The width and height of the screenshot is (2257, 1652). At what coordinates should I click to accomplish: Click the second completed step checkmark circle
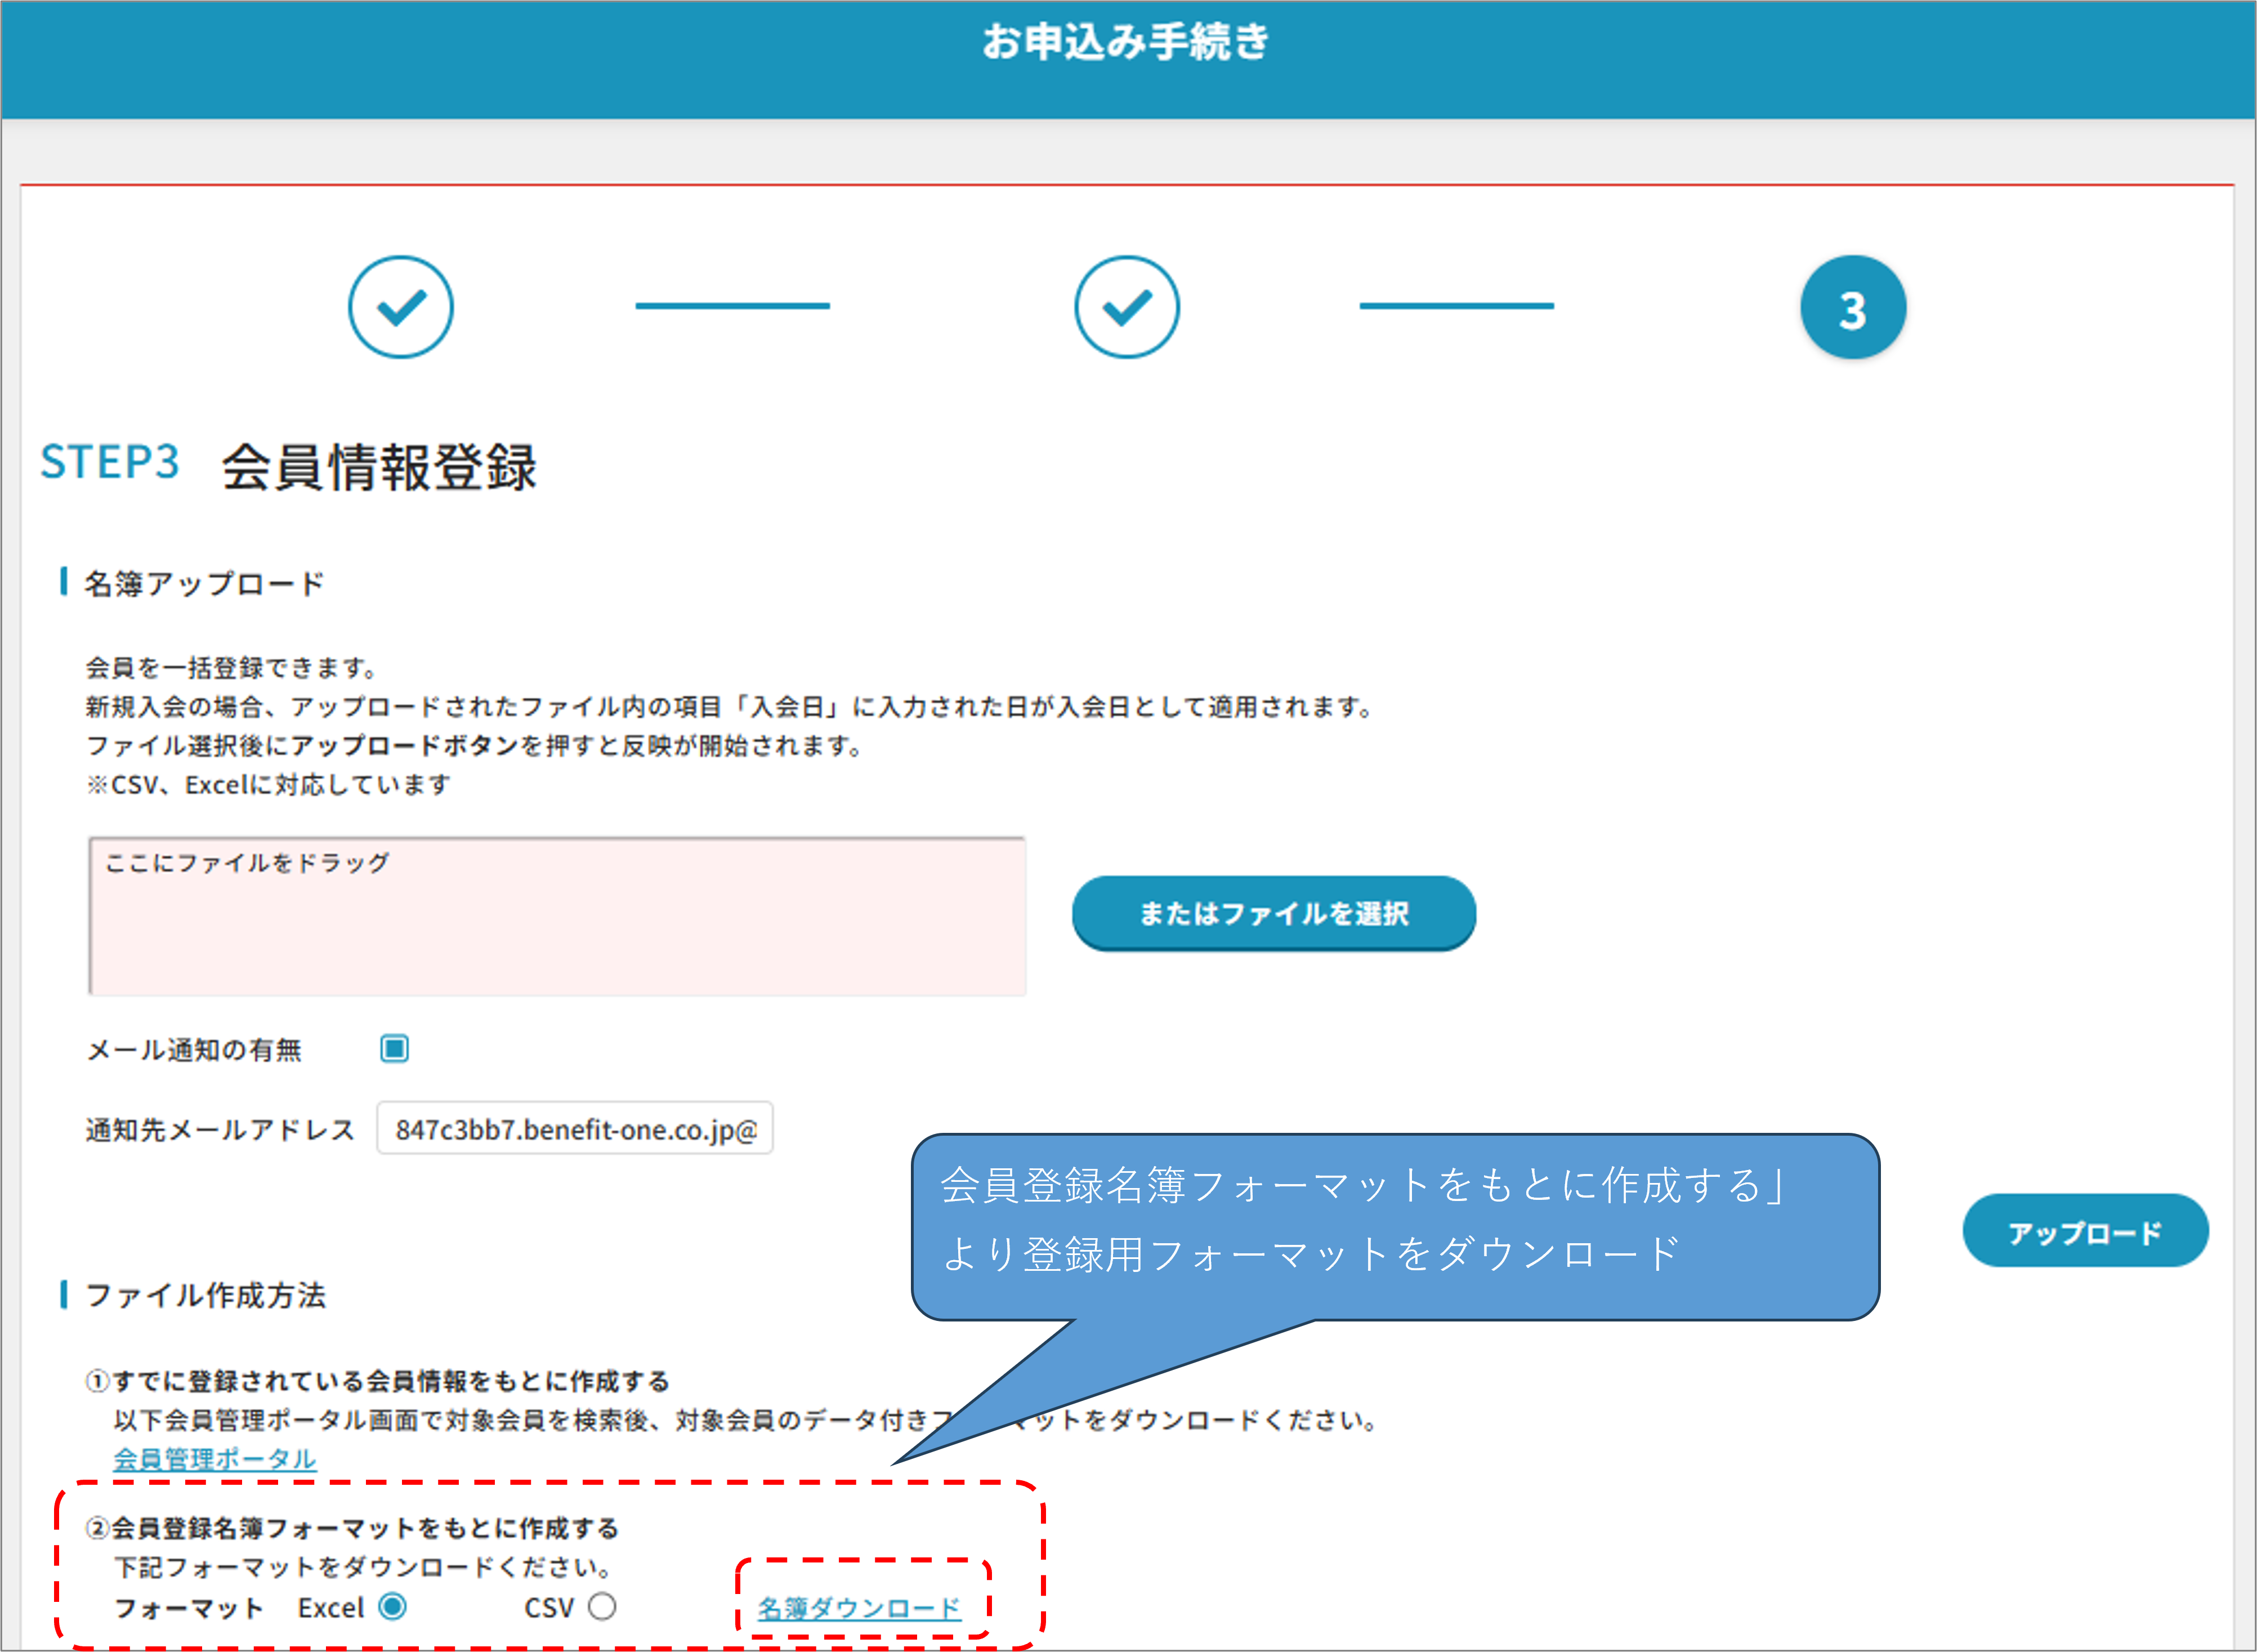click(x=1126, y=307)
